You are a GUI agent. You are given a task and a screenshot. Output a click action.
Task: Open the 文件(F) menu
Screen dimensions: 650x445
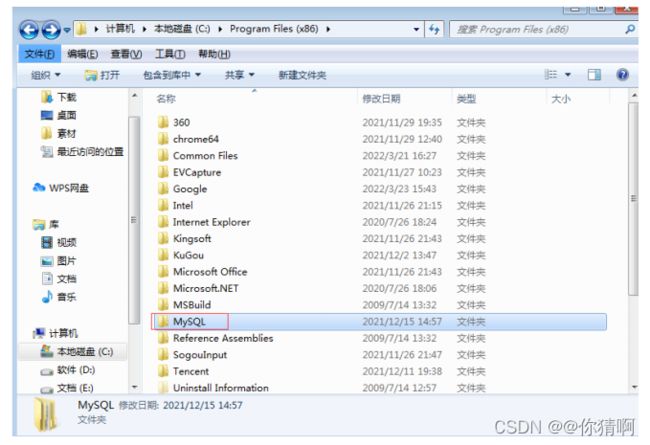(x=39, y=54)
